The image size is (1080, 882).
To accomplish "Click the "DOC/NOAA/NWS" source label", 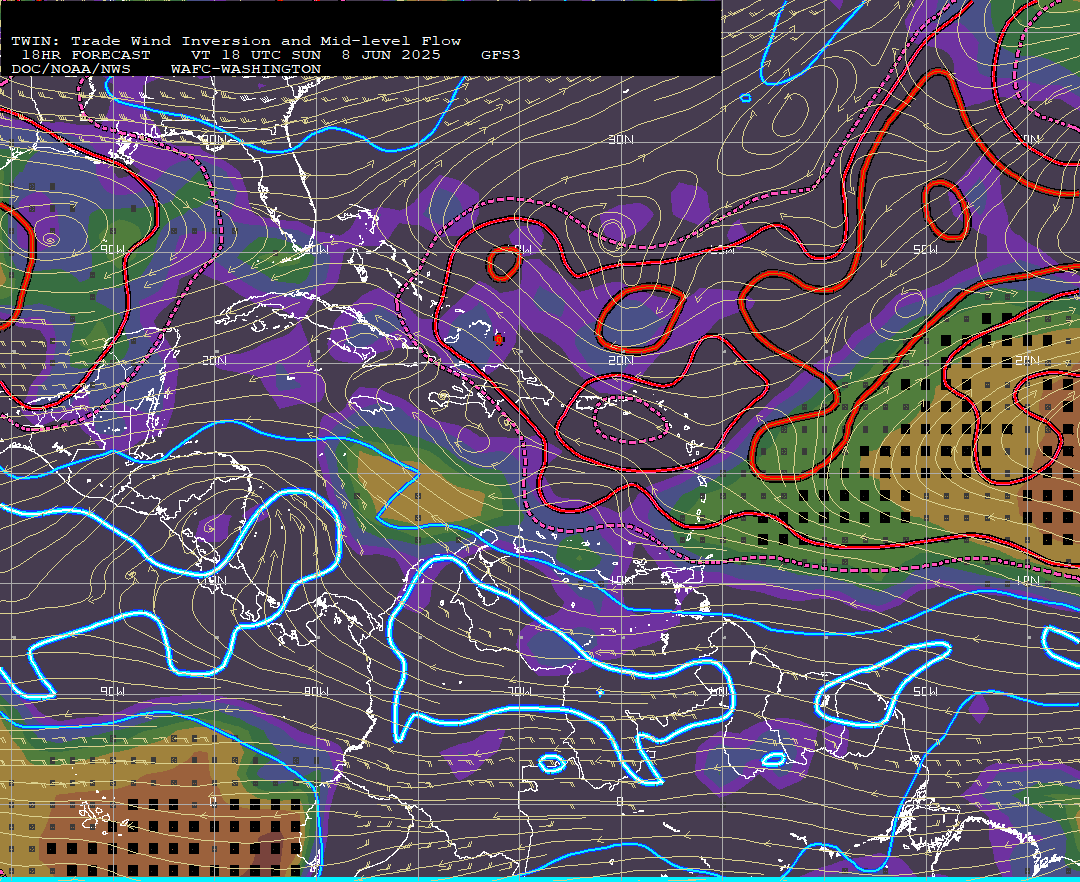I will coord(71,70).
